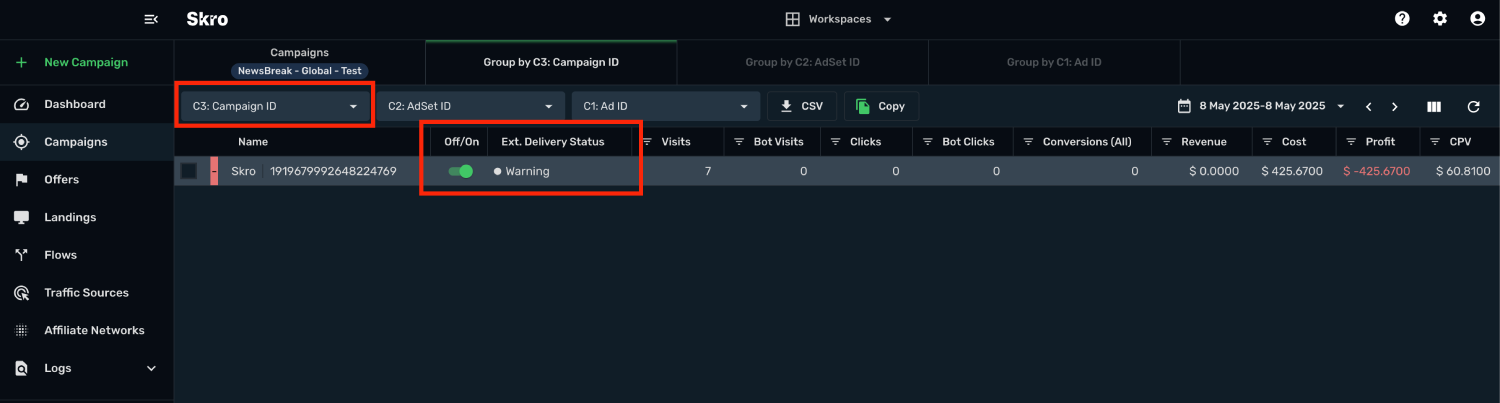Screen dimensions: 1500x403
Task: Collapse the sidebar with the hamburger icon
Action: click(151, 19)
